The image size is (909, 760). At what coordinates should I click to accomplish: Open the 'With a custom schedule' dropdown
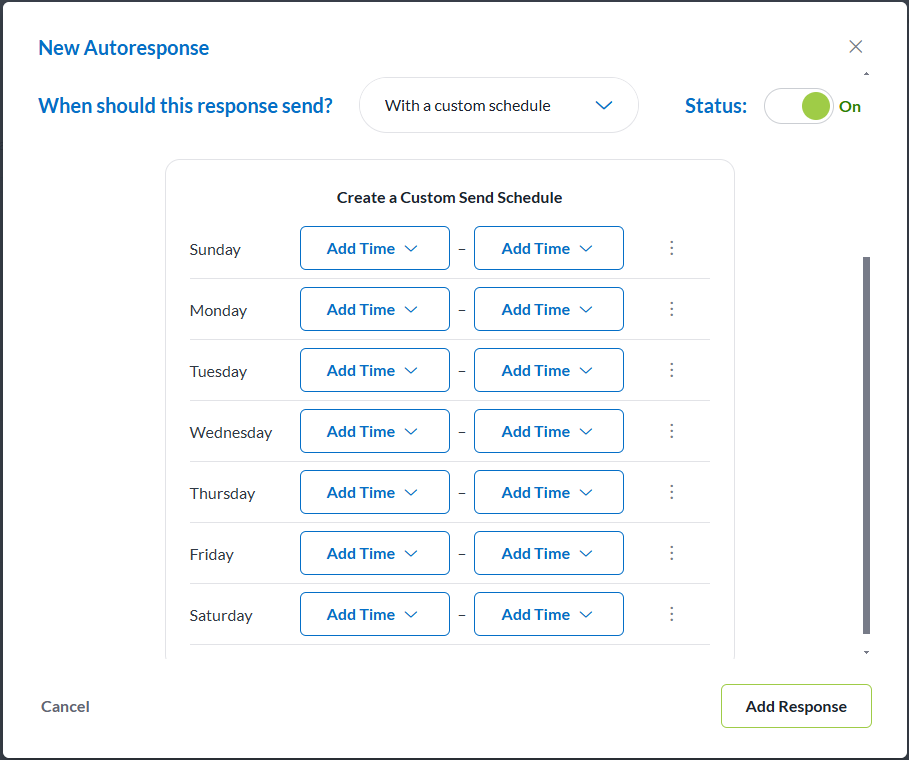[x=498, y=105]
